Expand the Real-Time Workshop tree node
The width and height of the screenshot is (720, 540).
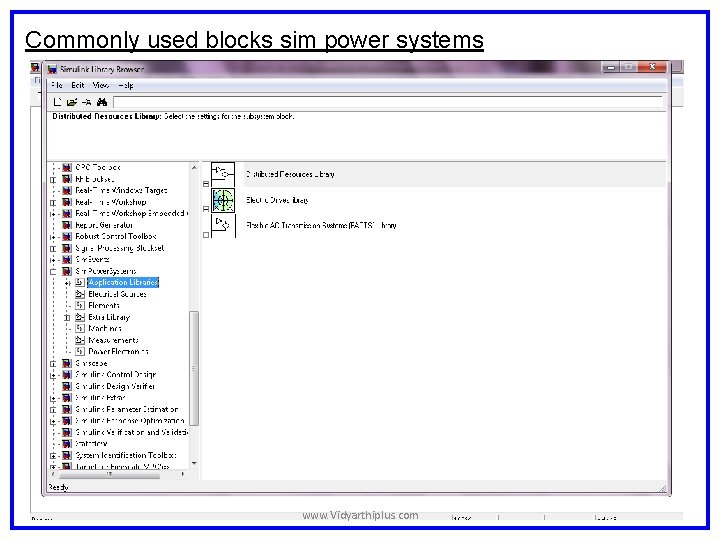[x=53, y=202]
